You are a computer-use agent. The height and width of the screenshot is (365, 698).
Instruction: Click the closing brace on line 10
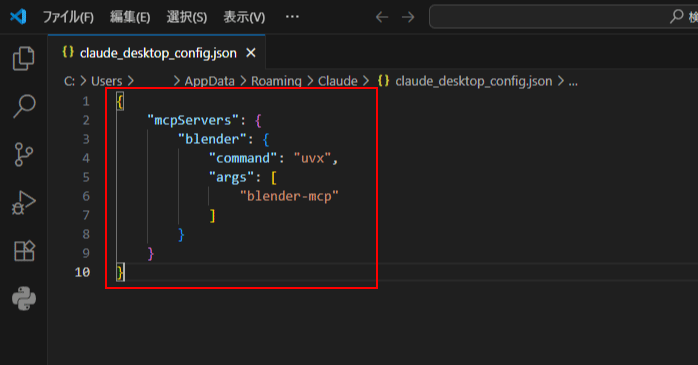pyautogui.click(x=120, y=272)
